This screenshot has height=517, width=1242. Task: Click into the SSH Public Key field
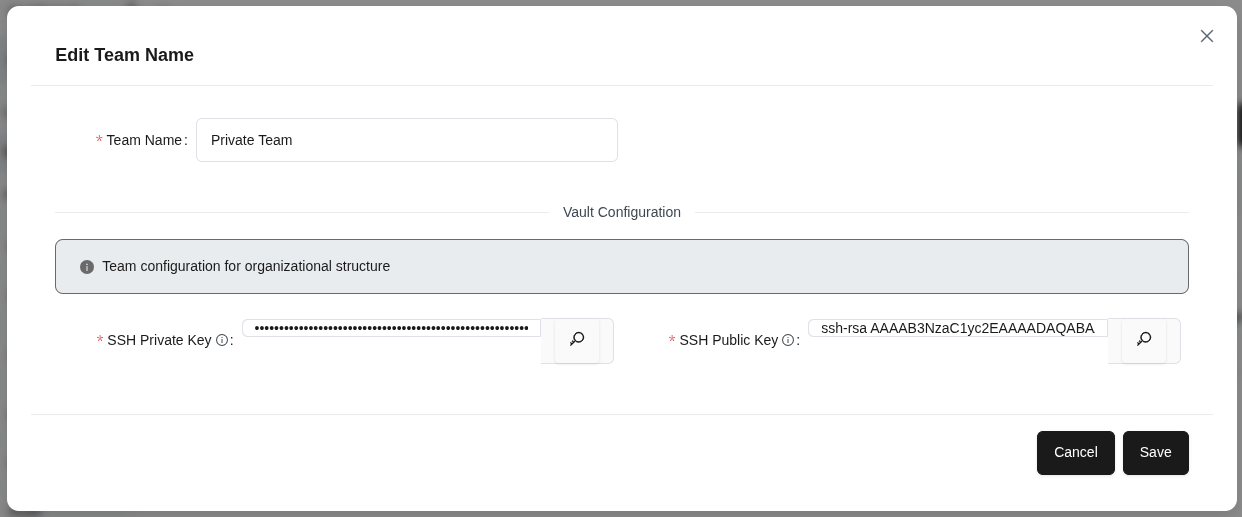click(957, 328)
